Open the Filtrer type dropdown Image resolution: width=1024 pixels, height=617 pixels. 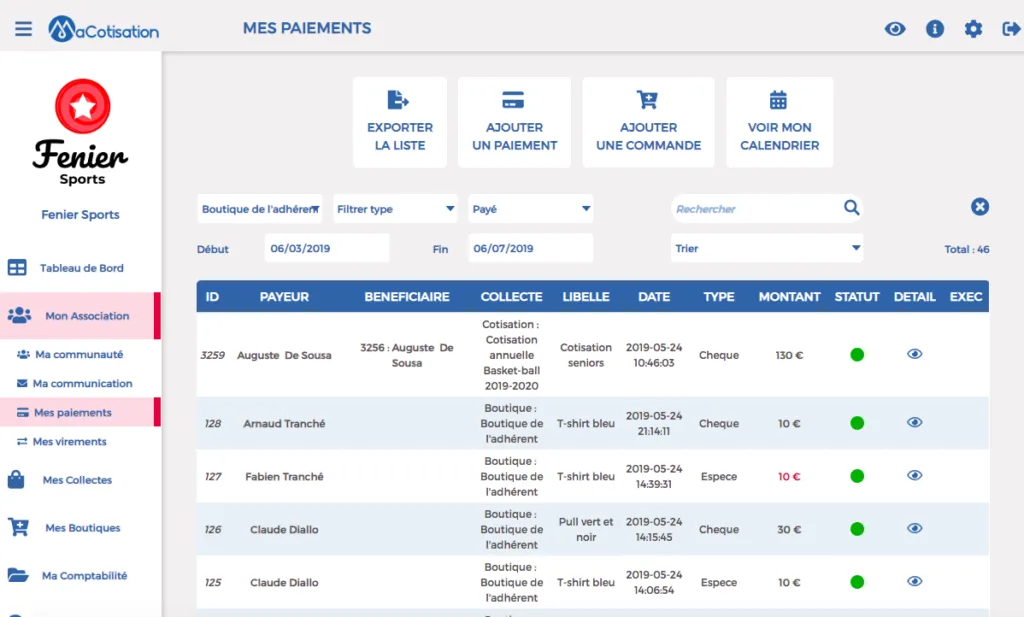pyautogui.click(x=395, y=209)
